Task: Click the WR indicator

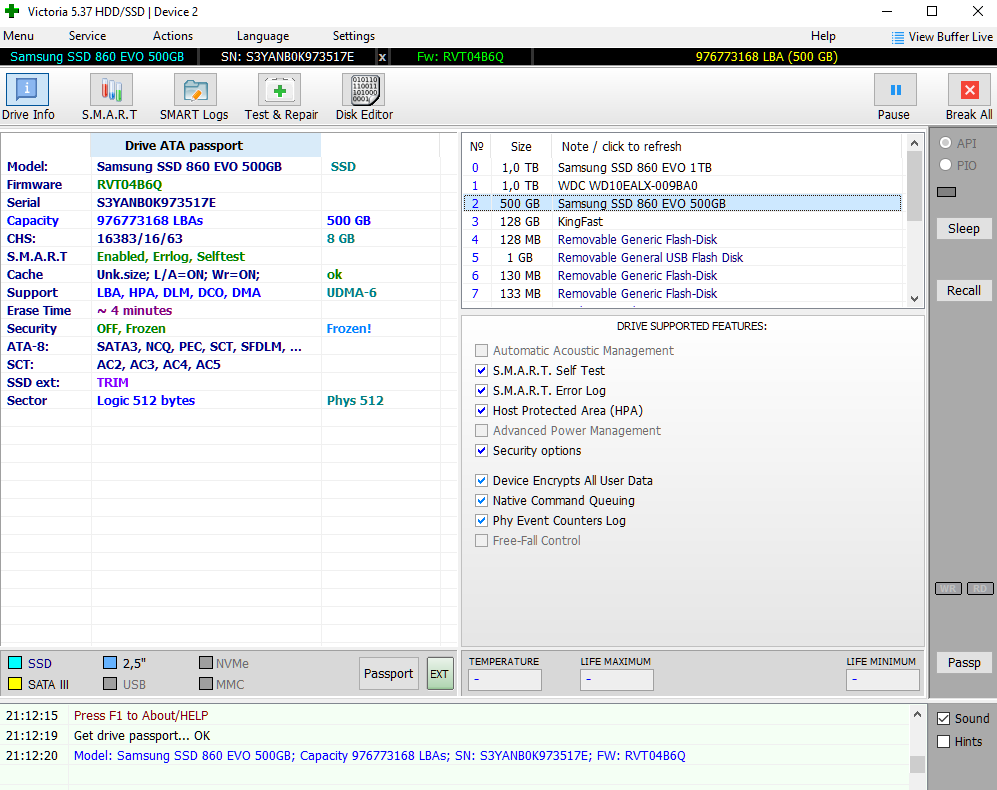Action: coord(948,588)
